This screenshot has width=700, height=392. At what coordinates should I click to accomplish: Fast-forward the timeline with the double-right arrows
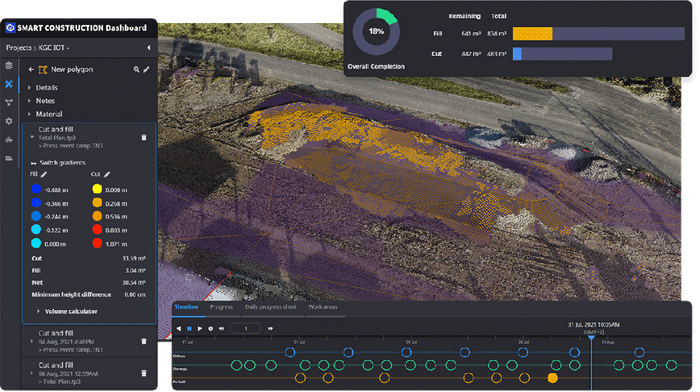pos(270,329)
